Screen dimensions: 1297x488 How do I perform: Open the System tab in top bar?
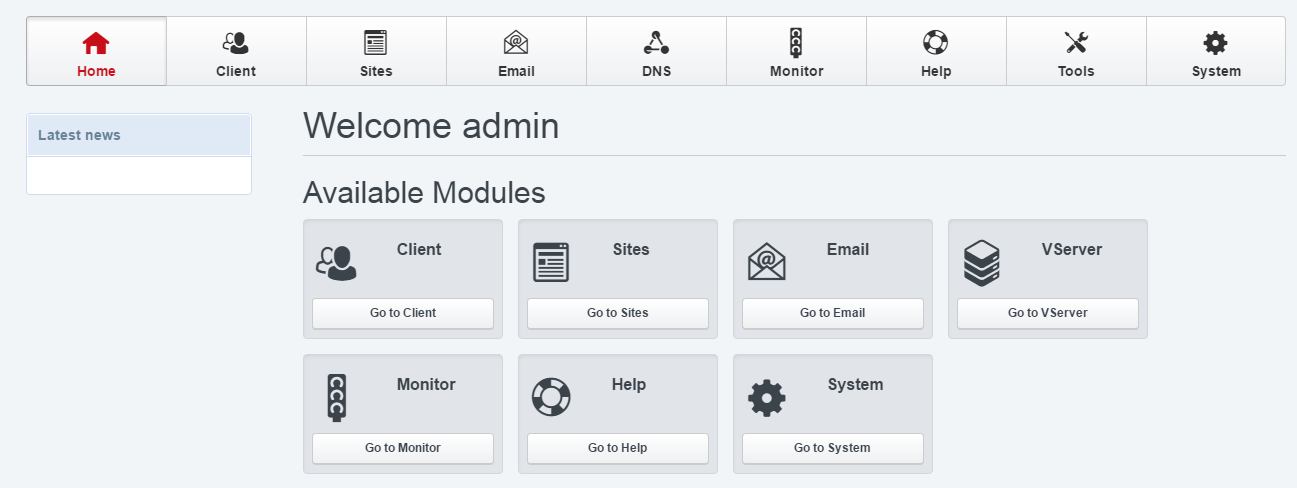click(x=1216, y=52)
